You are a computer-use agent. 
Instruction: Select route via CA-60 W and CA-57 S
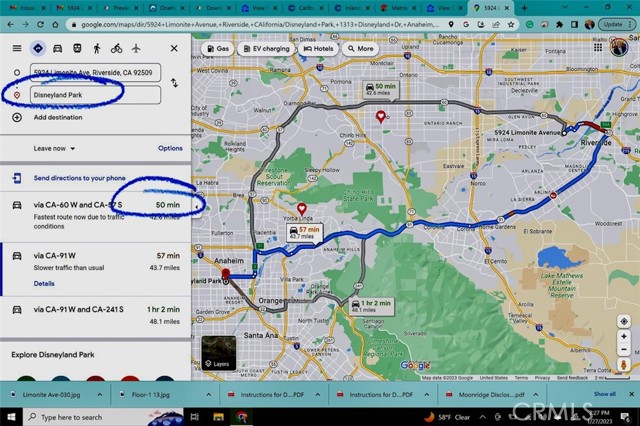click(x=96, y=215)
